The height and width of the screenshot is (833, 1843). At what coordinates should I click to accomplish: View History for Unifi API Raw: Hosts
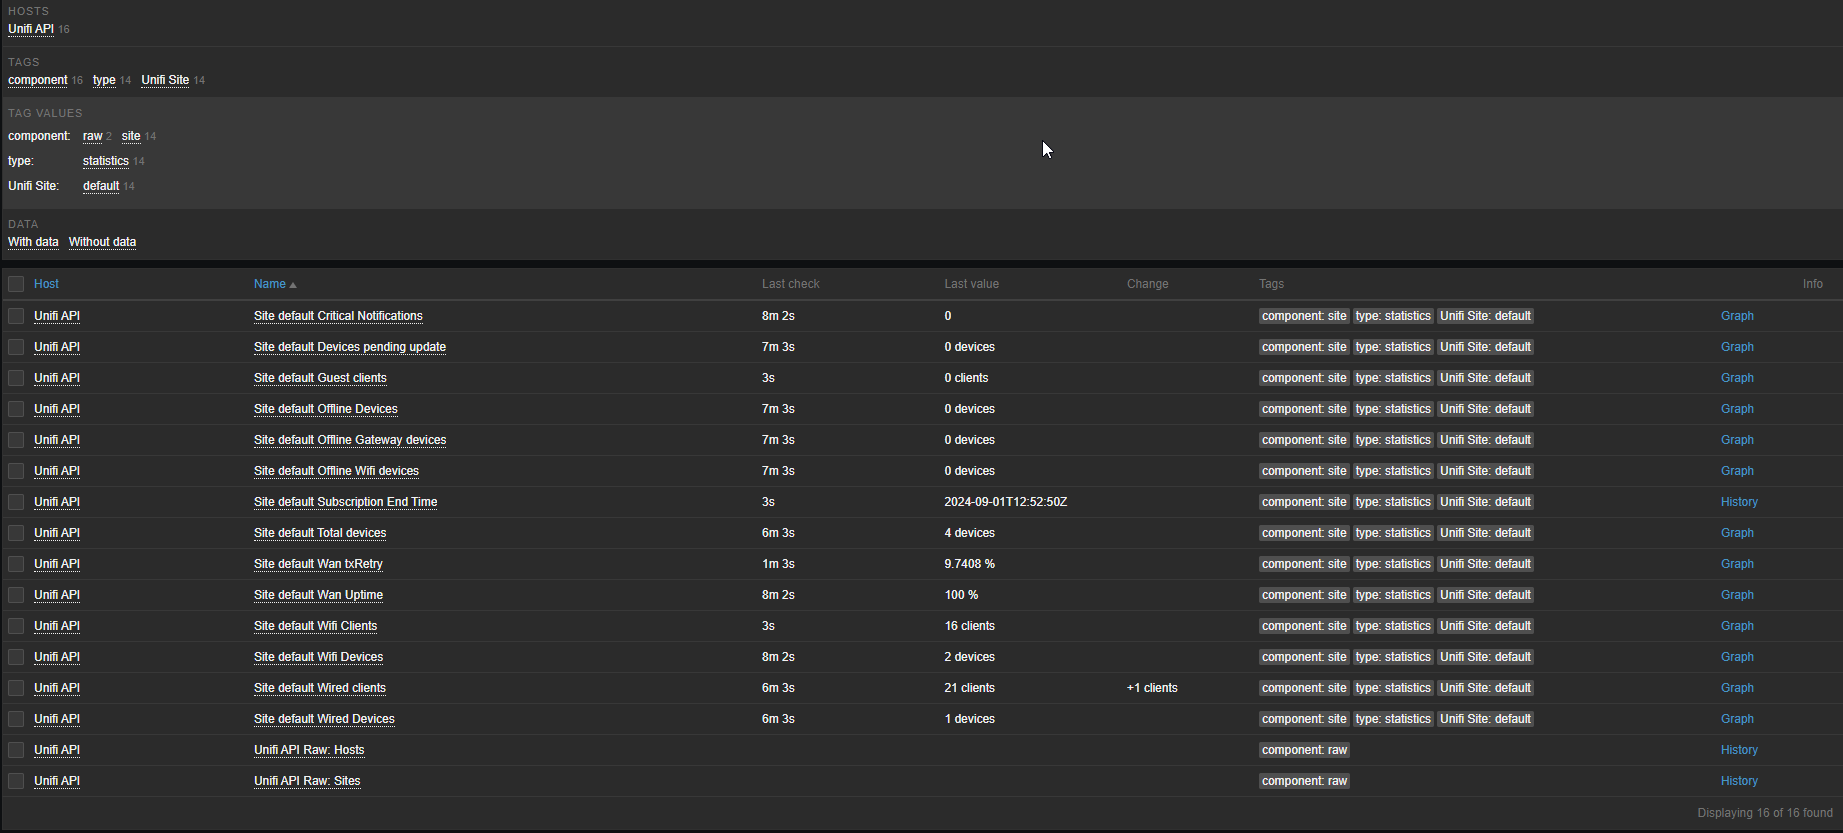point(1739,750)
